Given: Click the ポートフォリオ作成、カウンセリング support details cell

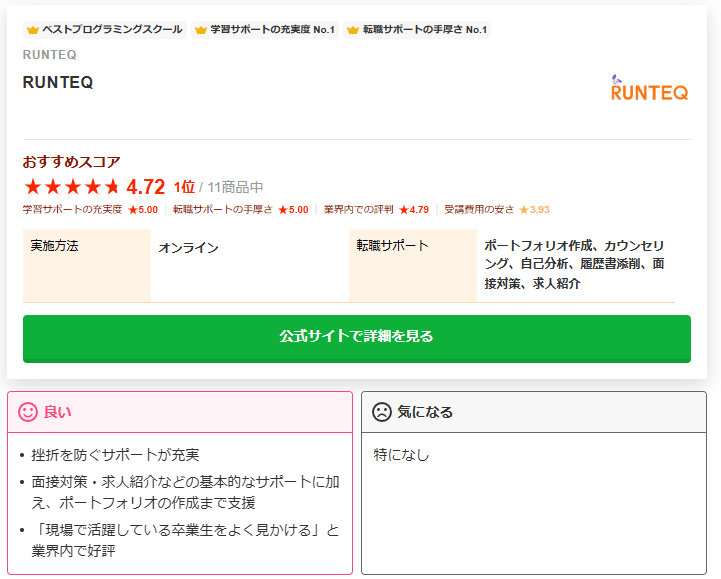Looking at the screenshot, I should click(x=574, y=264).
